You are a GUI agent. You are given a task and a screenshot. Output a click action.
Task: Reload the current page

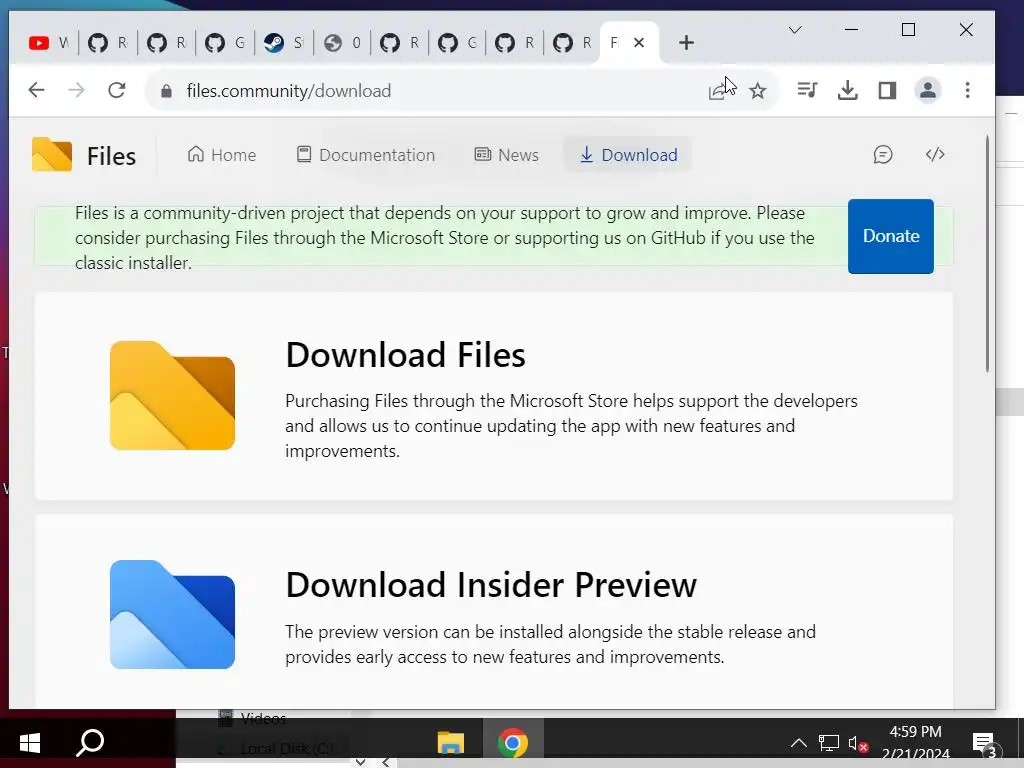point(116,90)
